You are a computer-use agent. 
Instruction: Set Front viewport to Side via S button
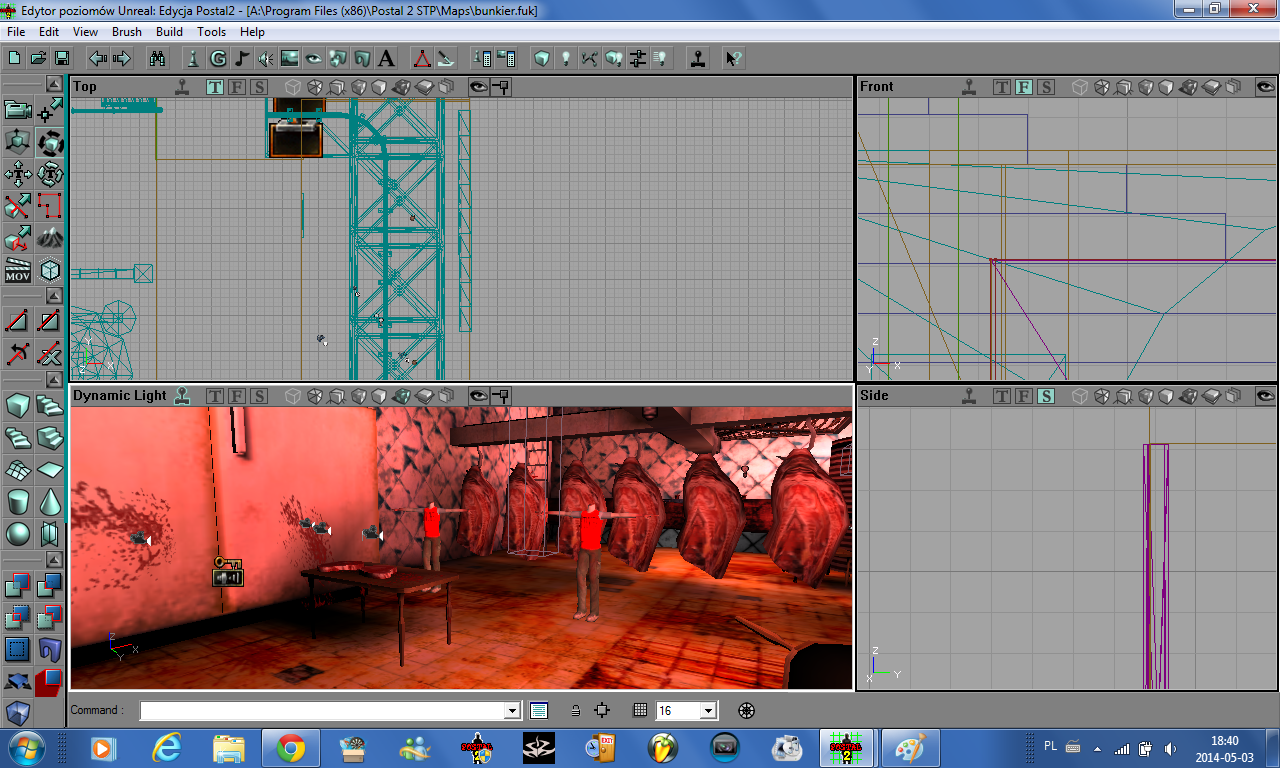tap(1046, 87)
